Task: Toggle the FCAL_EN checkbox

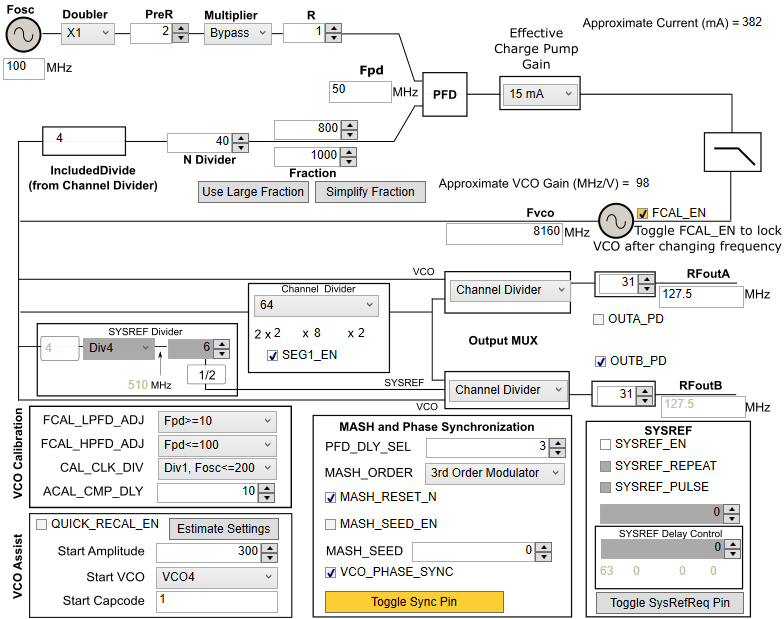Action: coord(642,213)
